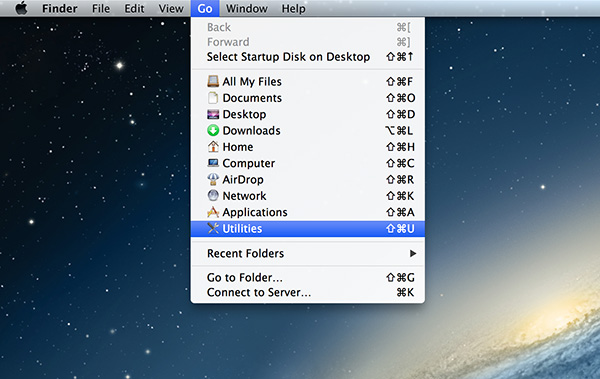This screenshot has height=379, width=600.
Task: Click the Applications label
Action: click(255, 212)
